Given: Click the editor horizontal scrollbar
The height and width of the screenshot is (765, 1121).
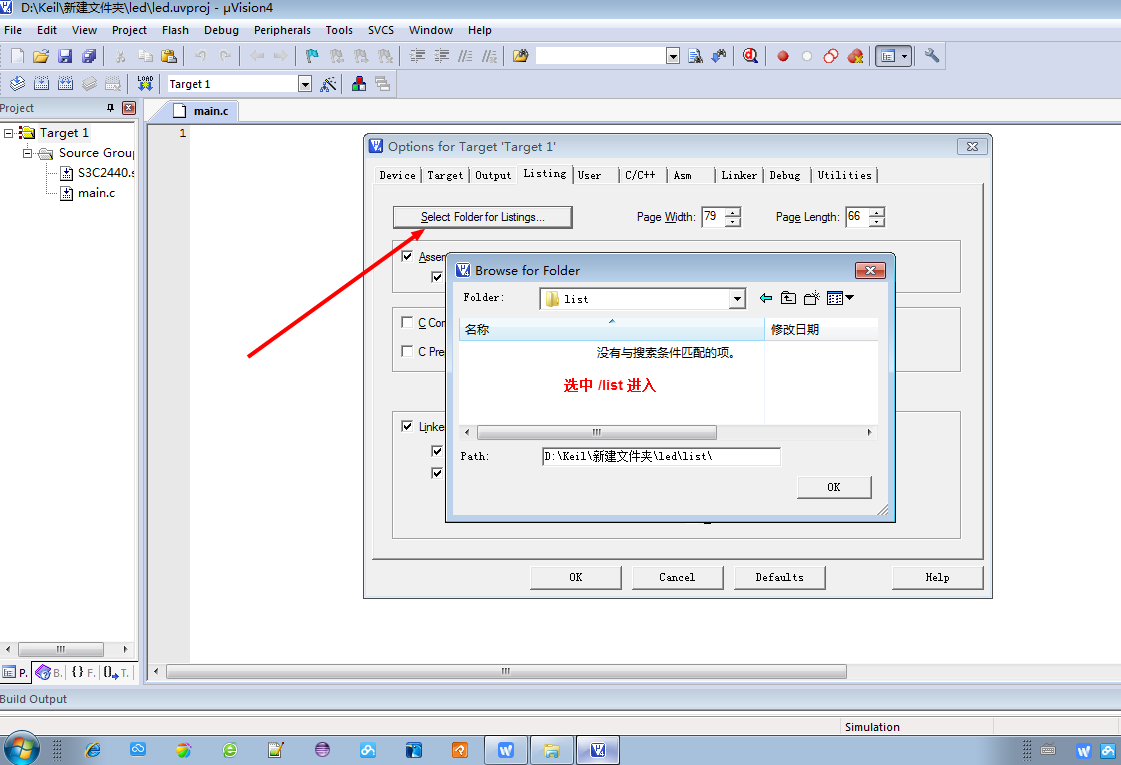Looking at the screenshot, I should pyautogui.click(x=505, y=671).
